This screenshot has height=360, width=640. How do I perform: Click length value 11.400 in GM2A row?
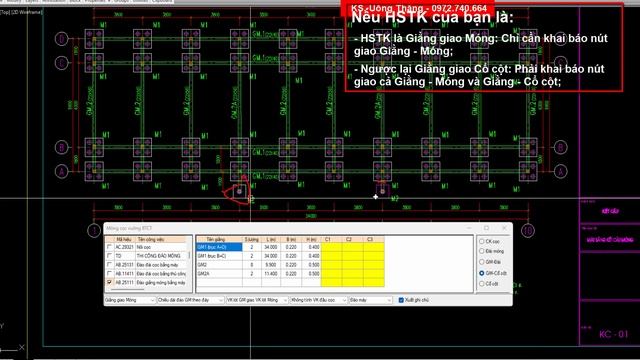pos(271,273)
